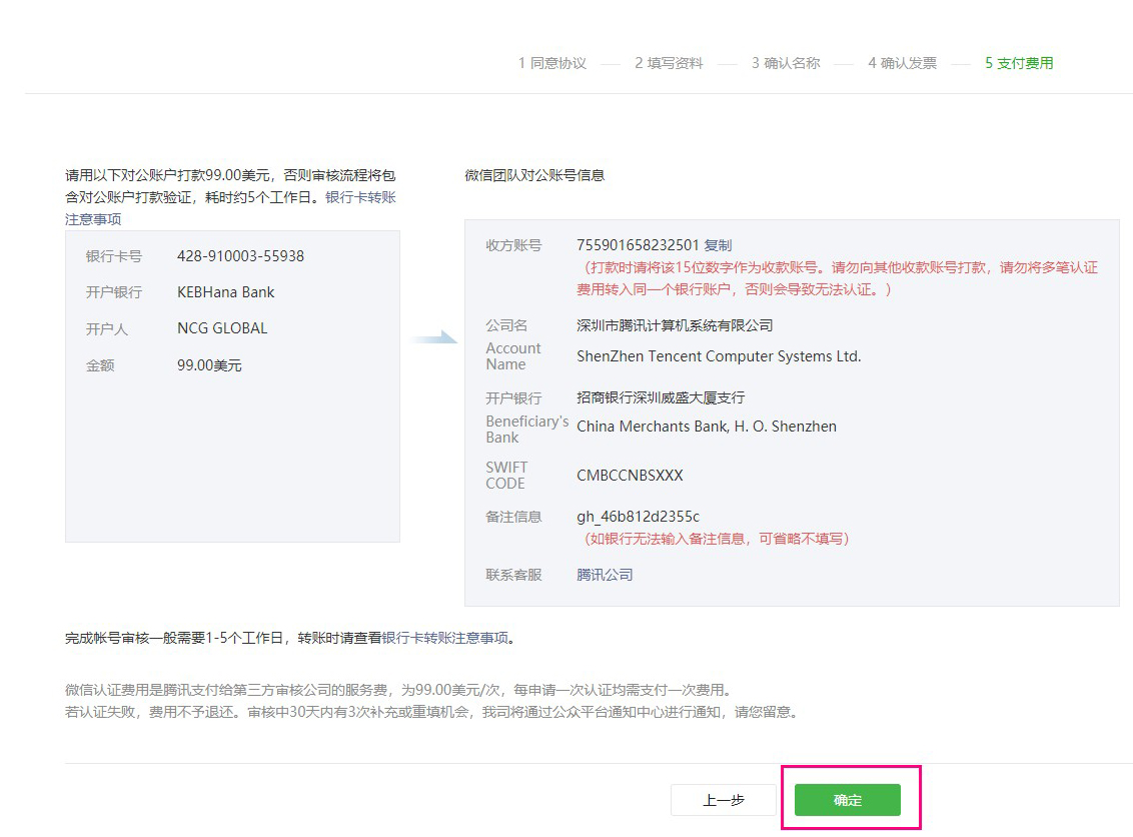Click the gray 若认证失败 refund notice line
The height and width of the screenshot is (837, 1133).
pos(434,712)
